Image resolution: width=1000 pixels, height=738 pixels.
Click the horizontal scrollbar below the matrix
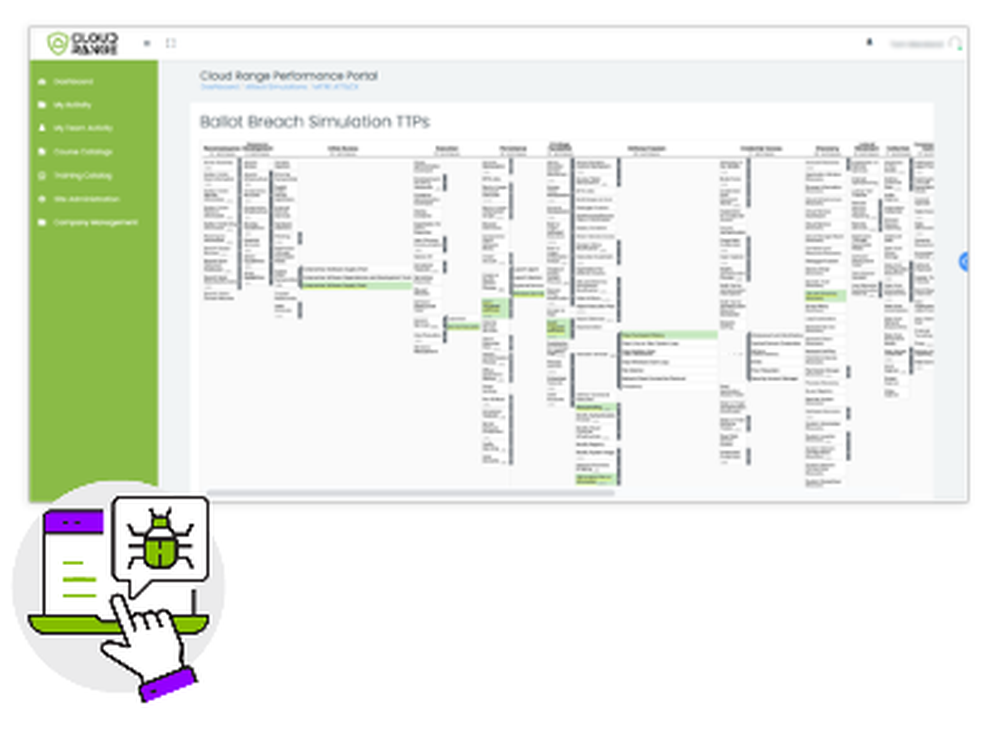410,492
